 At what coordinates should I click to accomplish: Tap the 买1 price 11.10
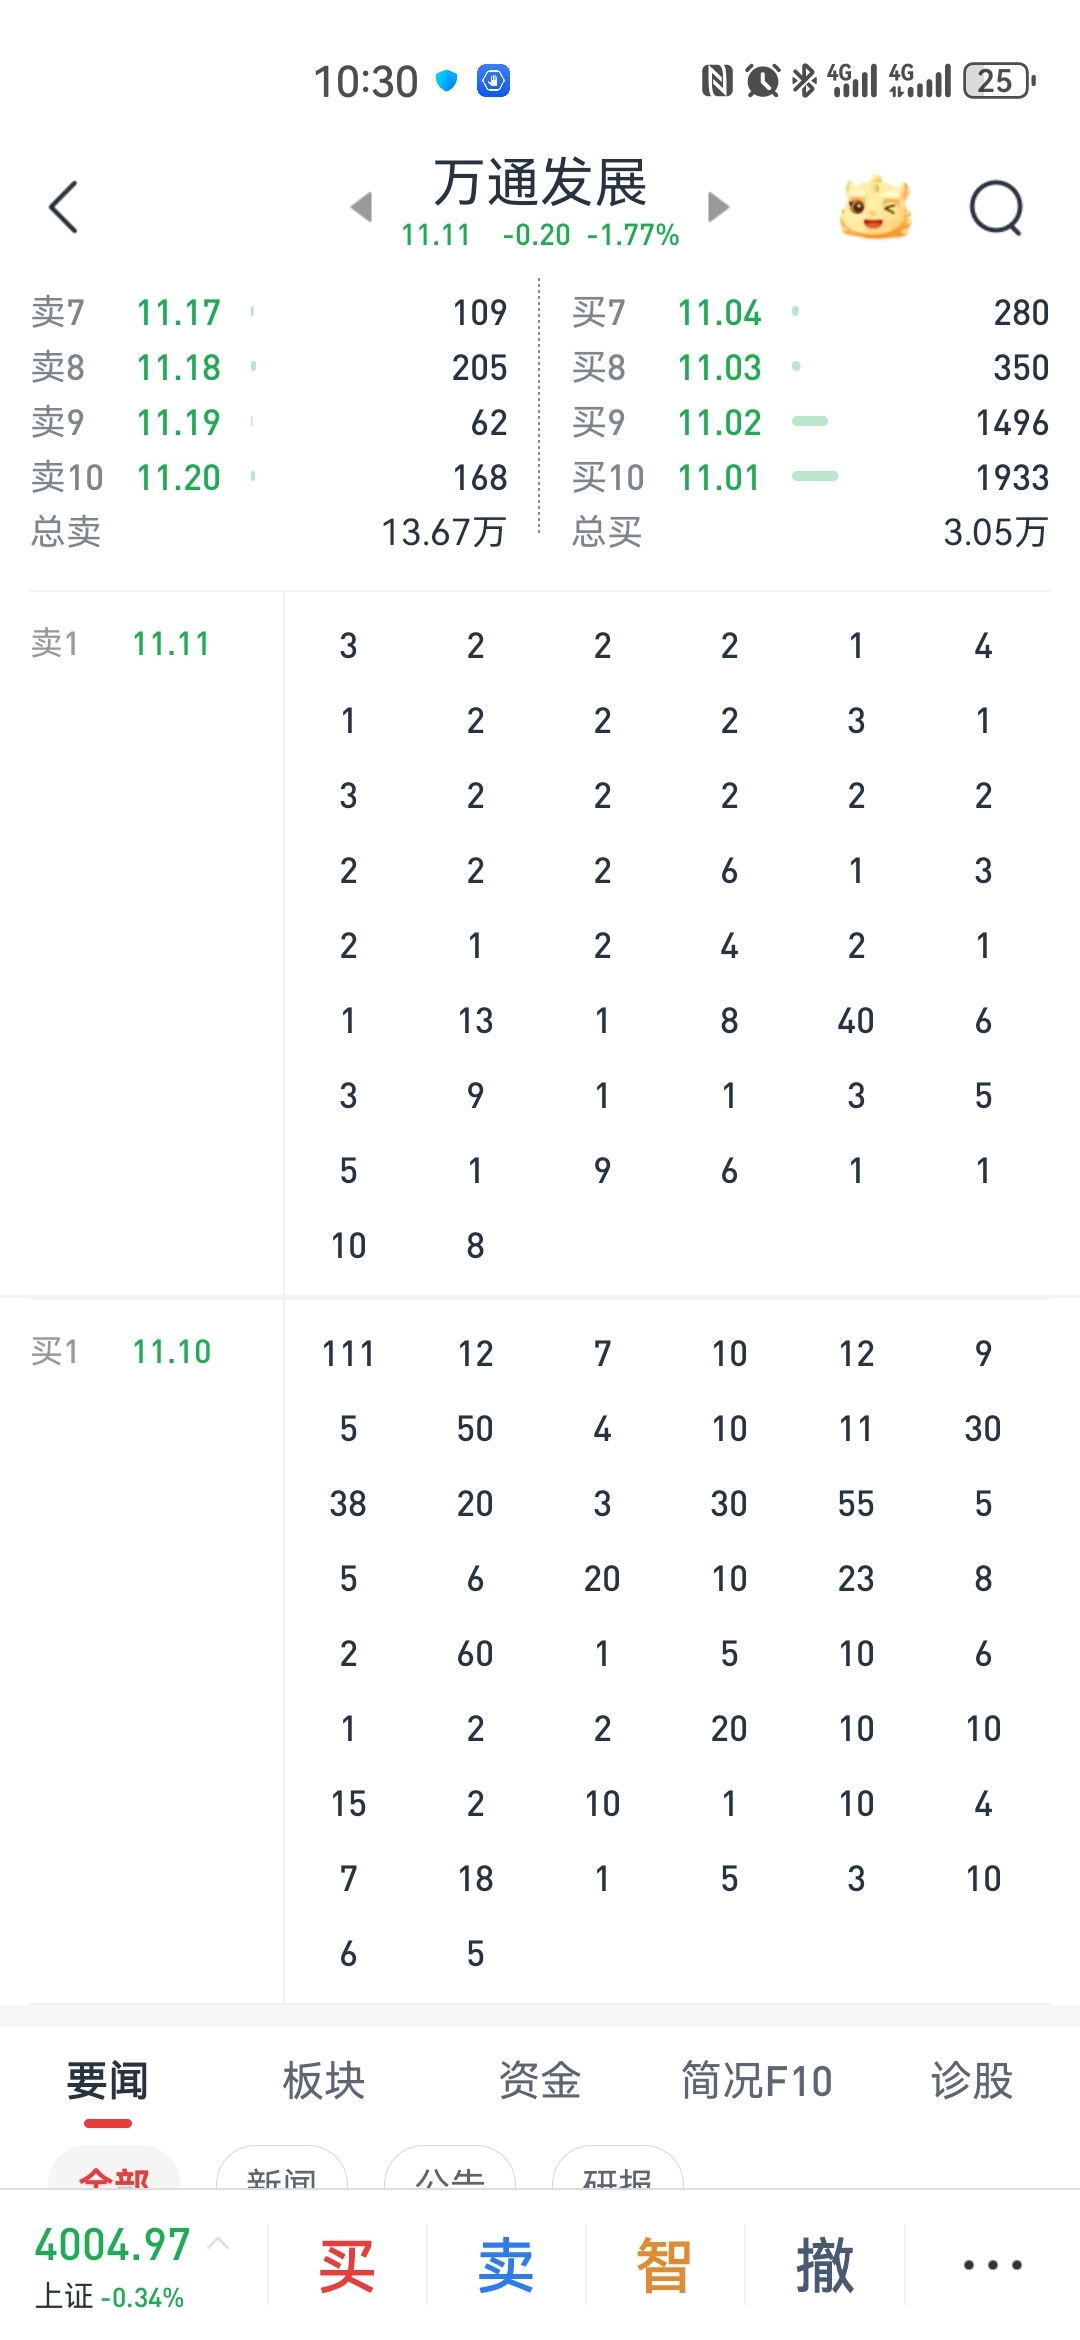(x=171, y=1352)
